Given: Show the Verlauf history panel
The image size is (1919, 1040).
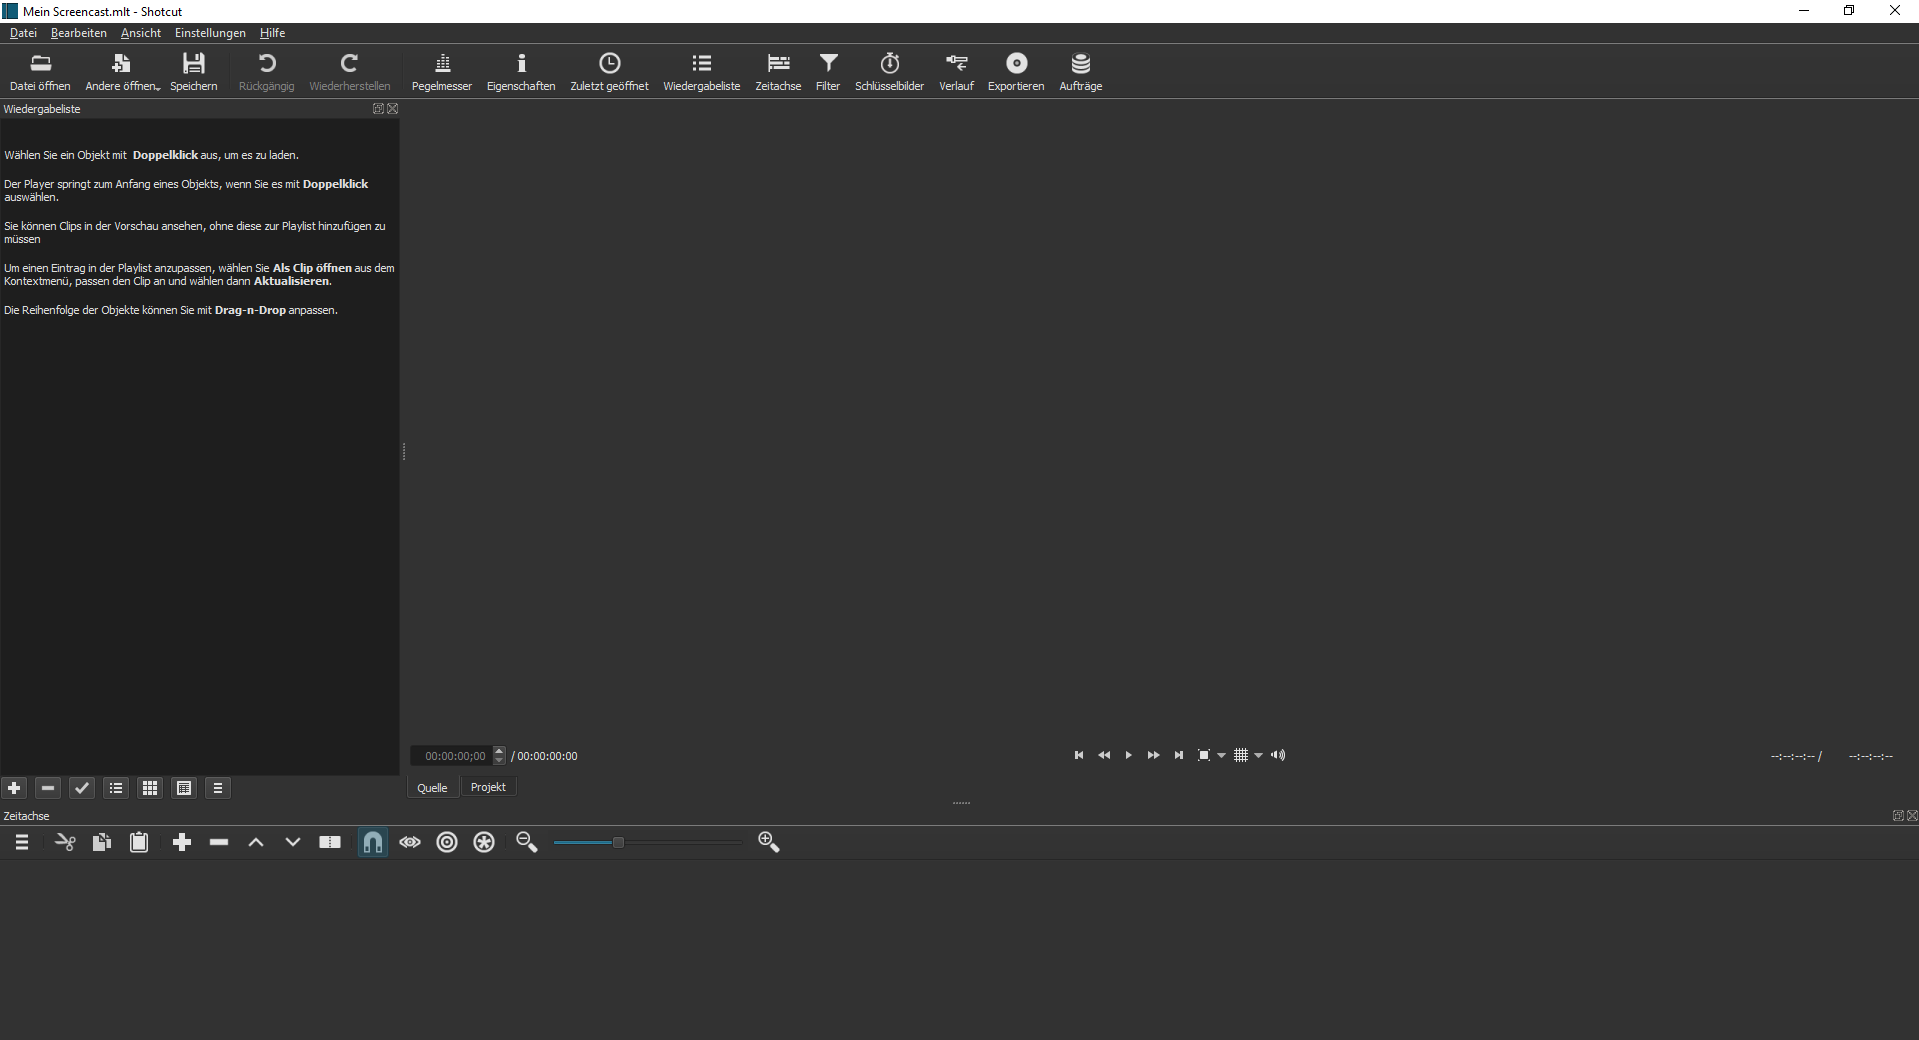Looking at the screenshot, I should coord(956,72).
